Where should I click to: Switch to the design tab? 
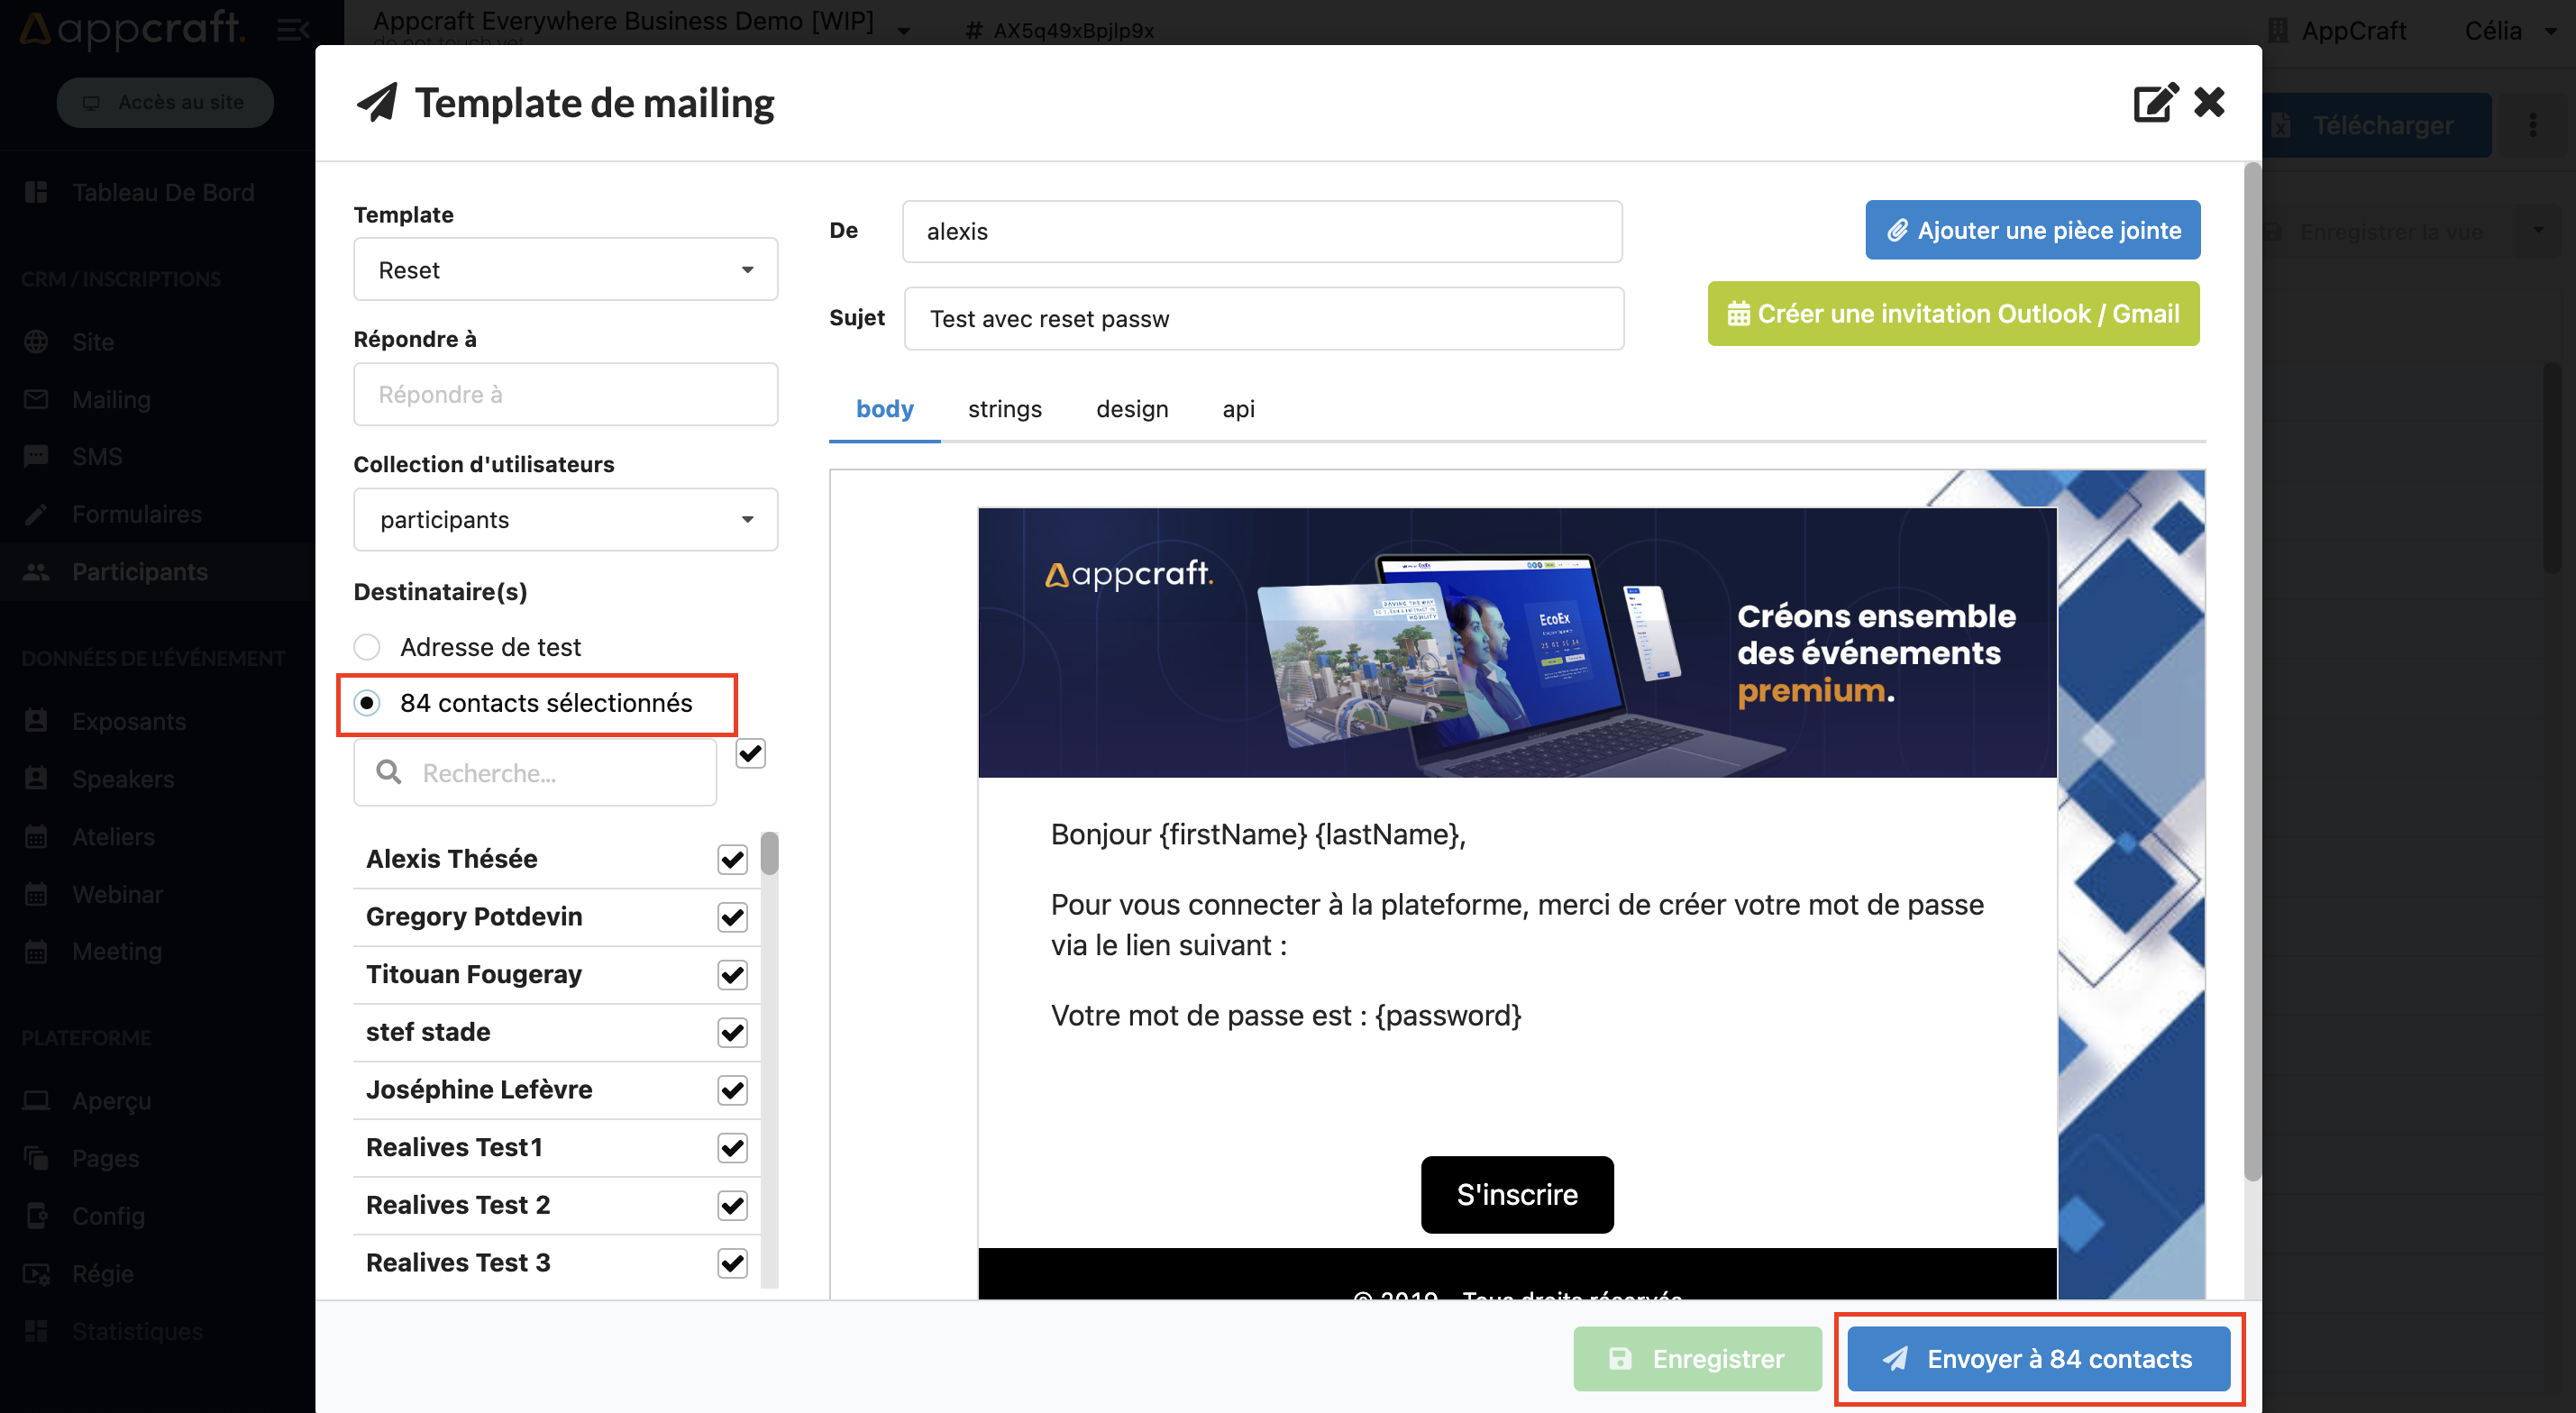[1131, 409]
